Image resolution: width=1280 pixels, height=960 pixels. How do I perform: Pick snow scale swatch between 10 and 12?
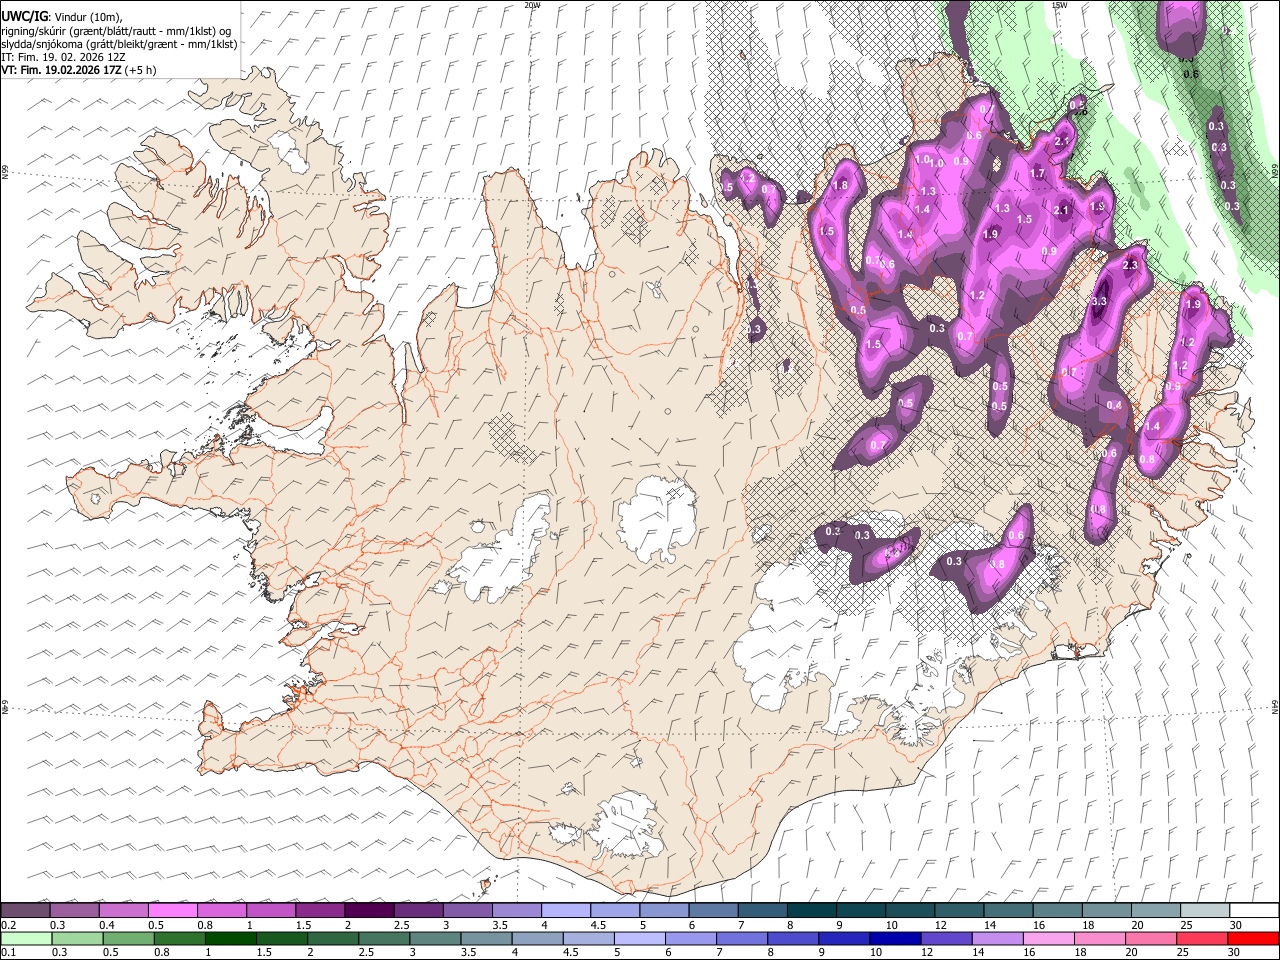[910, 910]
